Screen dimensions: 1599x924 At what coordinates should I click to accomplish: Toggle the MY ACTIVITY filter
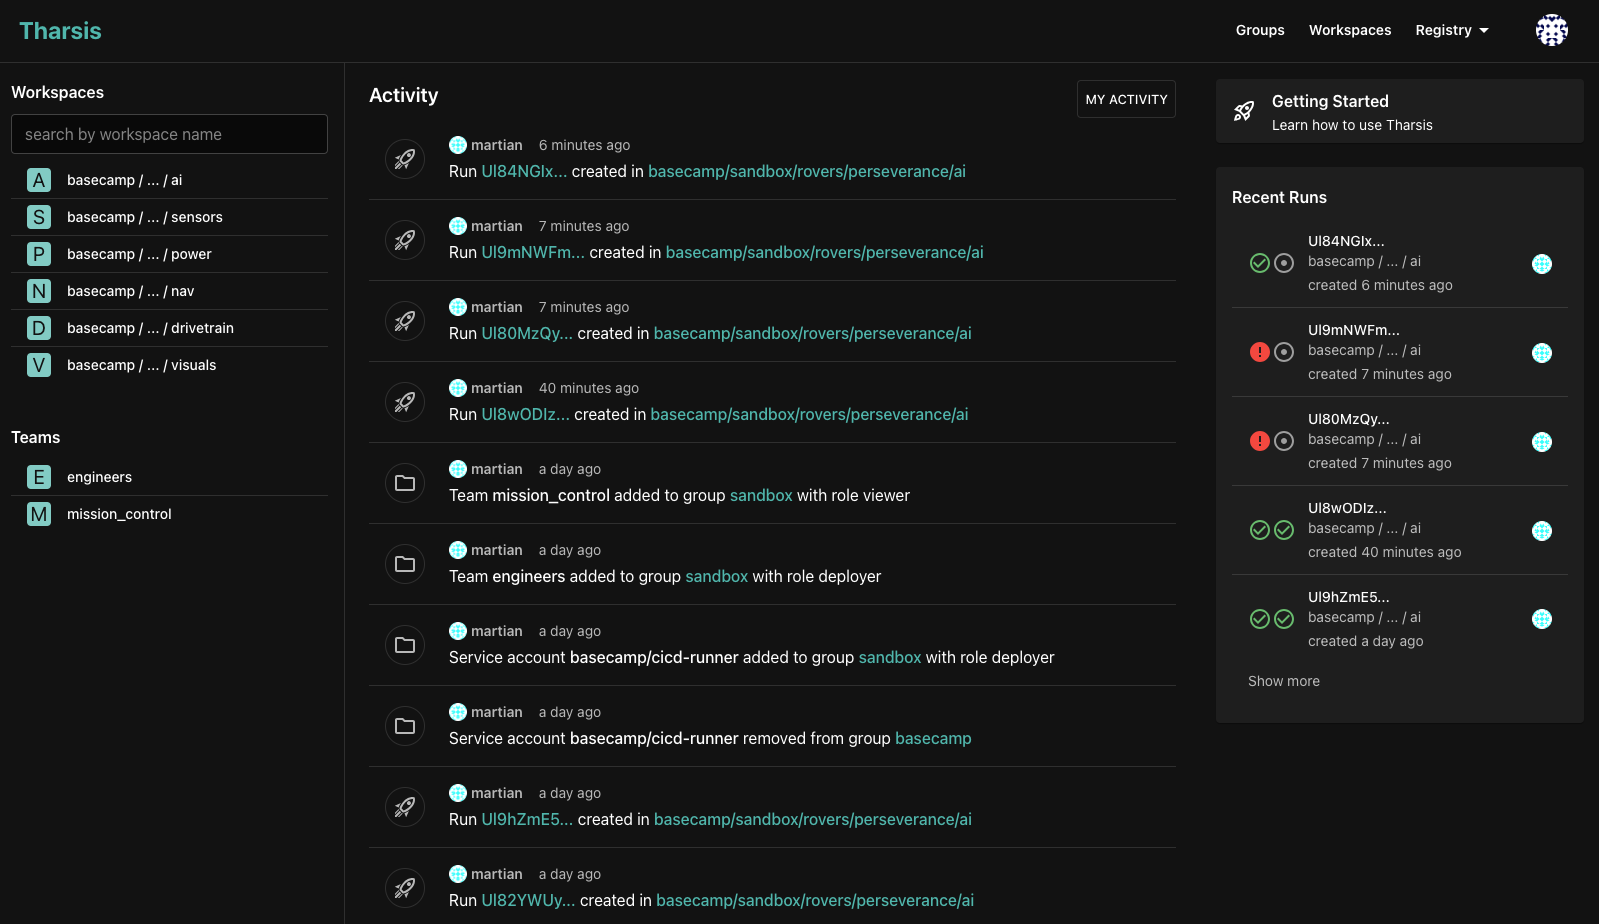click(x=1126, y=99)
